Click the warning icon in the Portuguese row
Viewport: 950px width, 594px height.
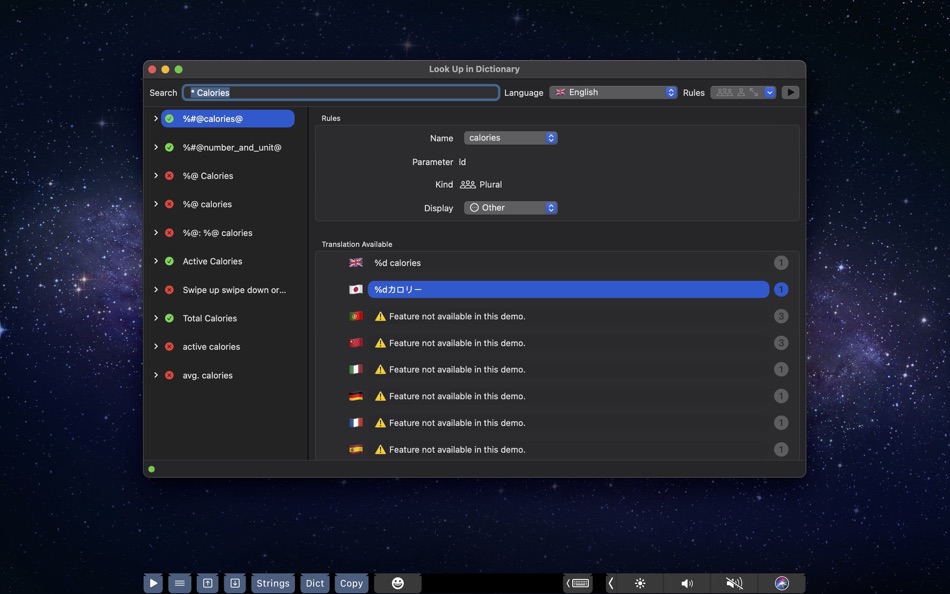point(380,316)
